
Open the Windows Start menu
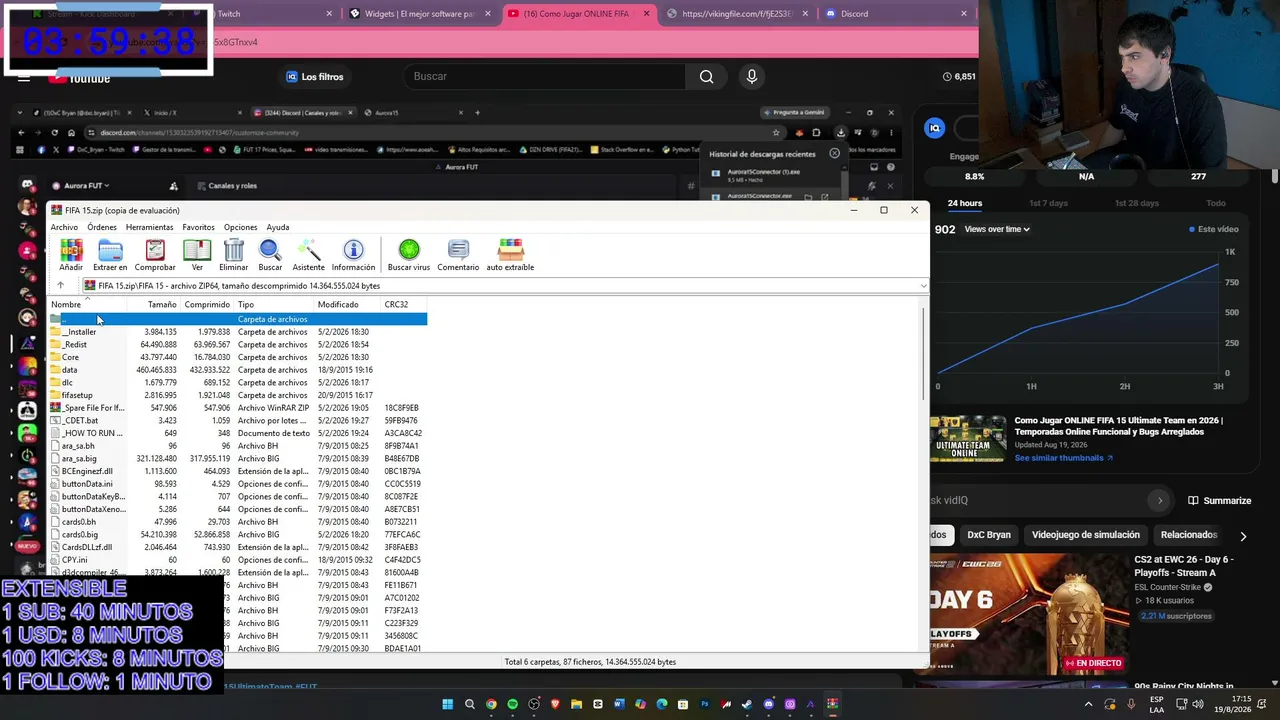click(448, 704)
